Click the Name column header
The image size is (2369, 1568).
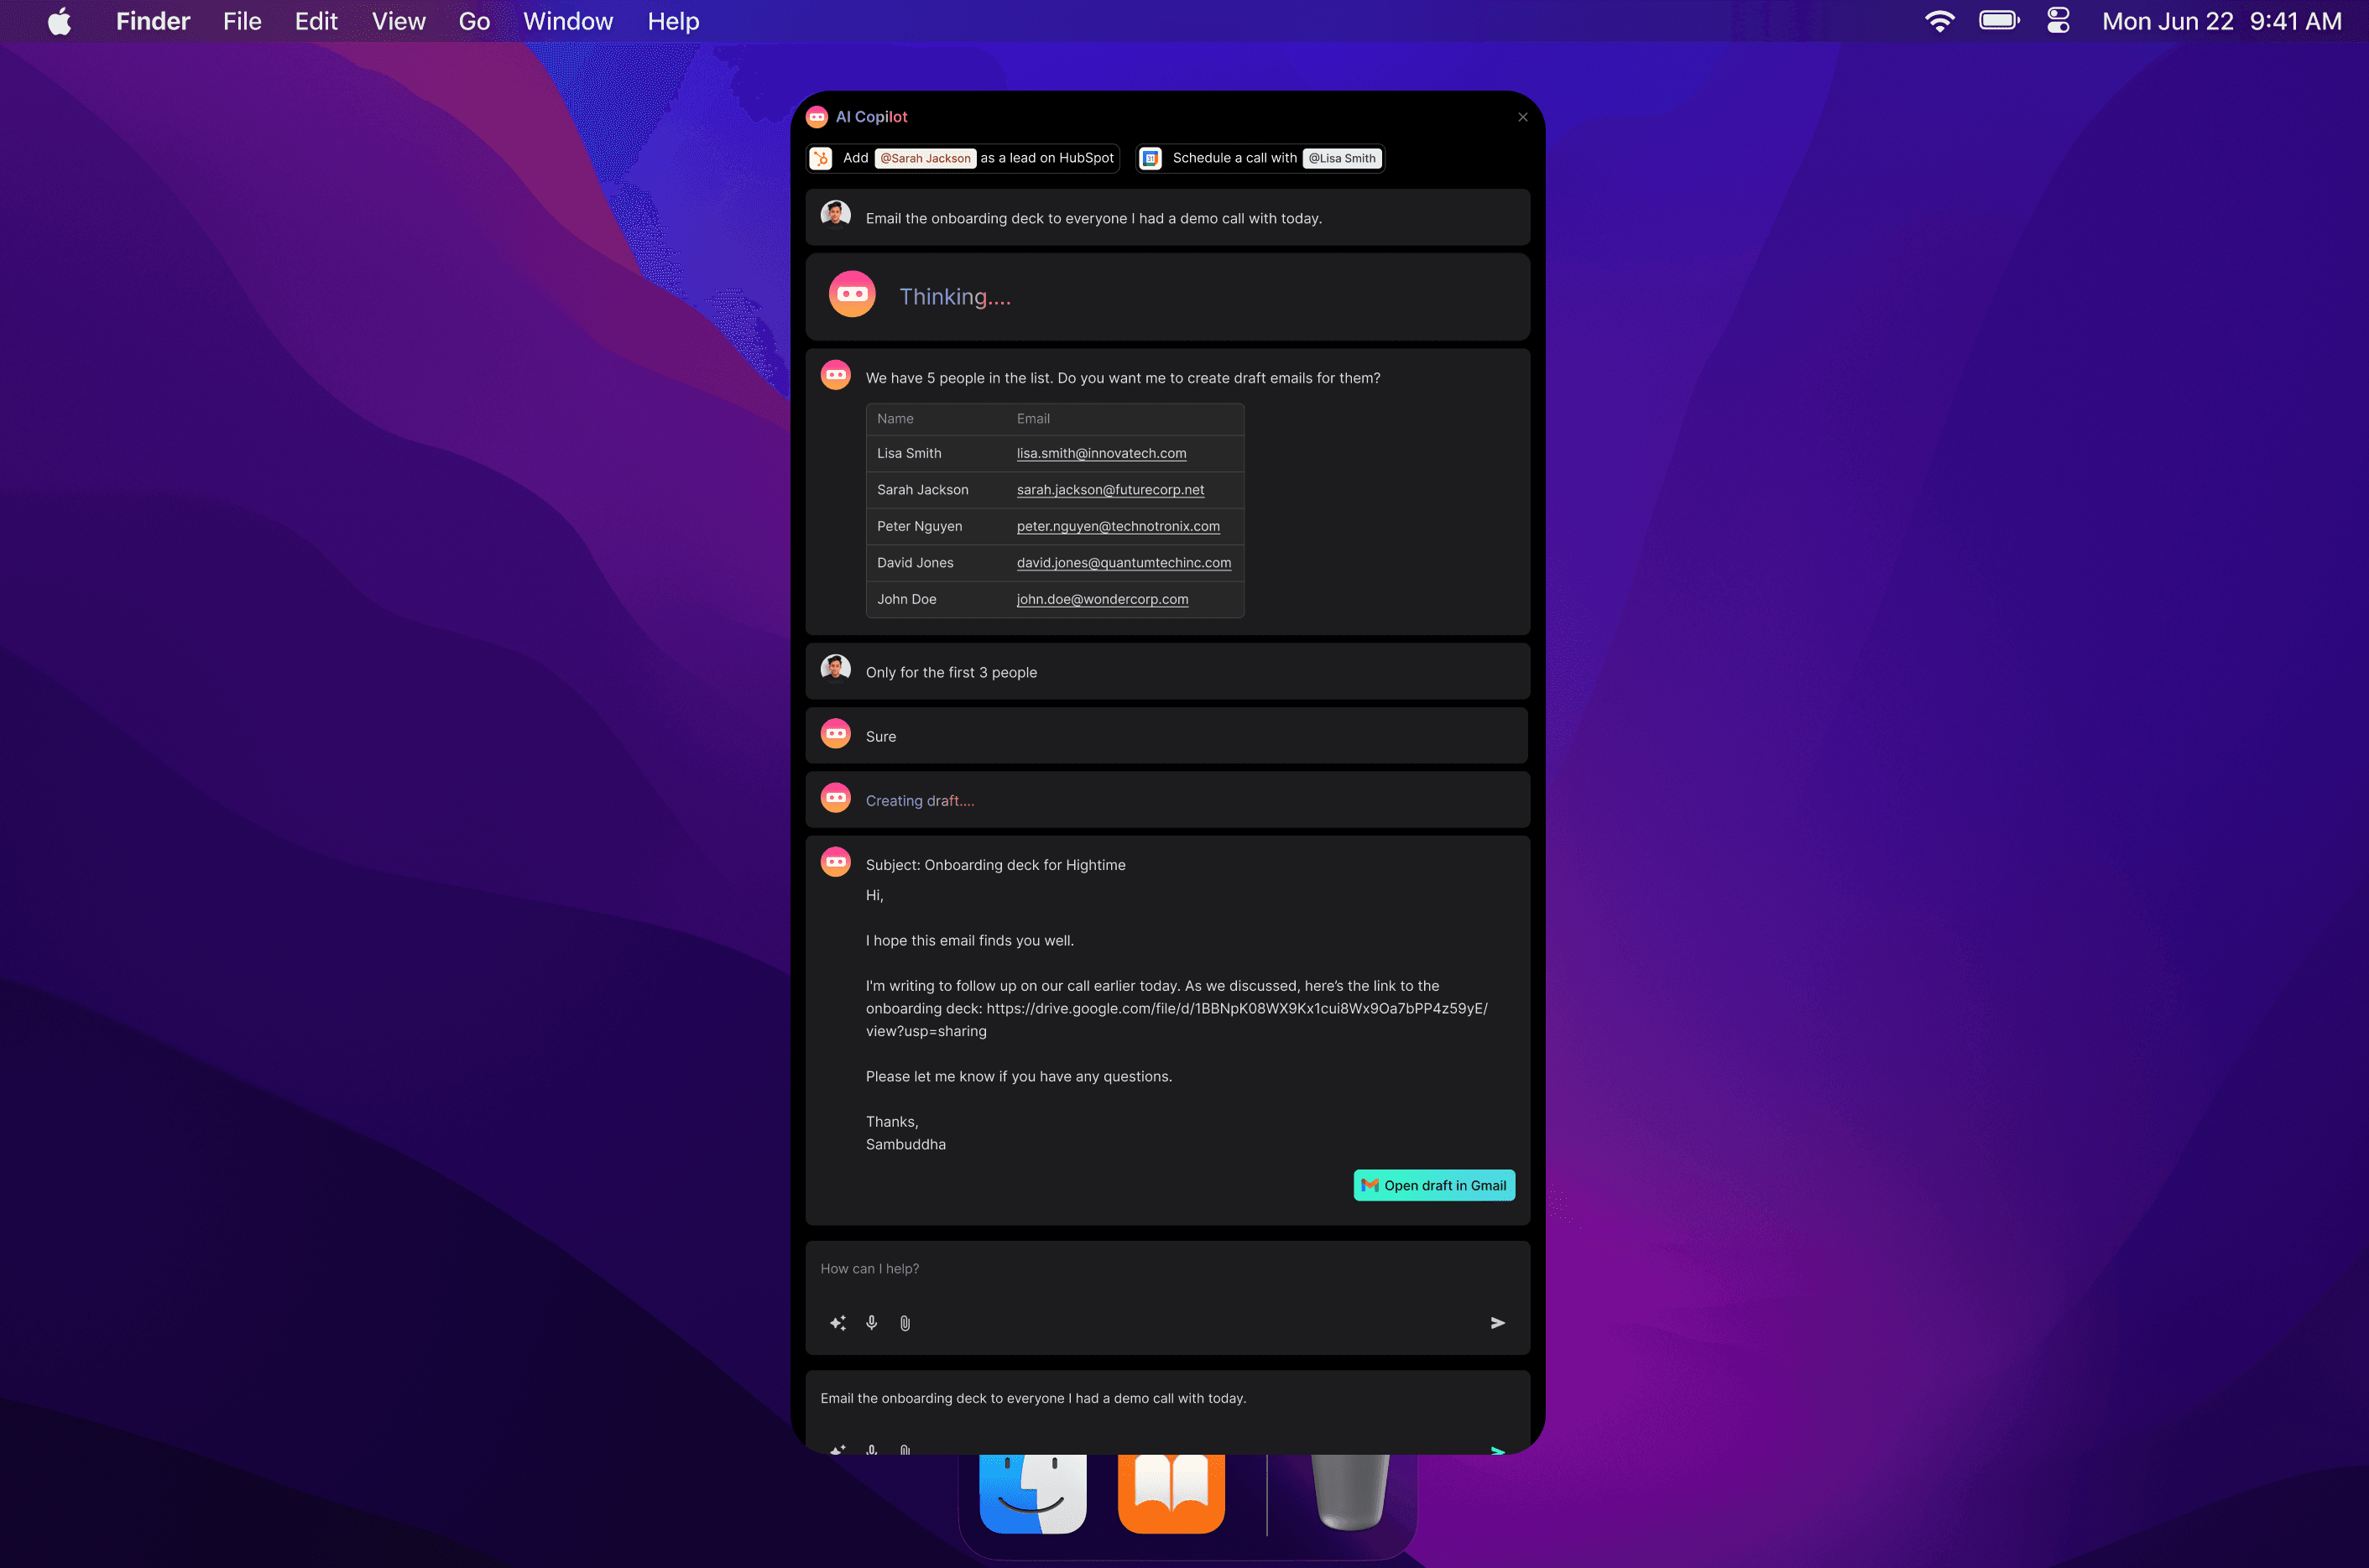(x=895, y=419)
